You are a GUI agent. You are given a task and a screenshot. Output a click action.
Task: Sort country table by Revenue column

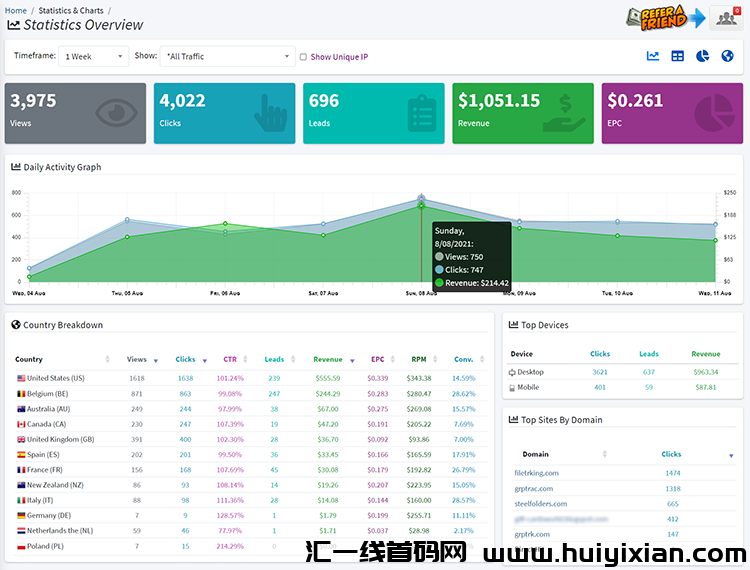point(328,360)
